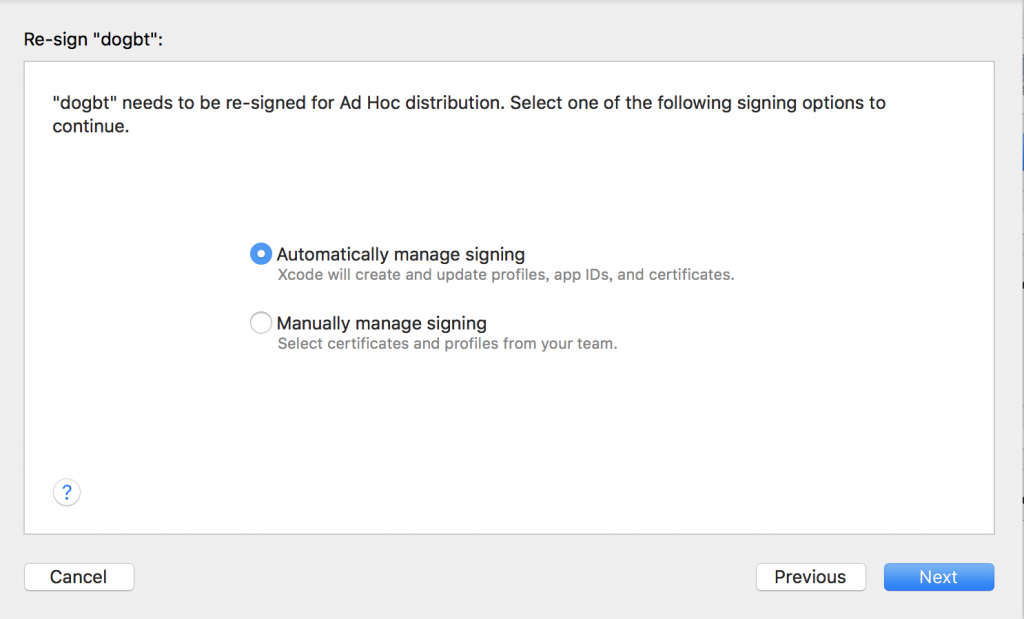This screenshot has width=1024, height=619.
Task: Click the Cancel button
Action: (x=79, y=577)
